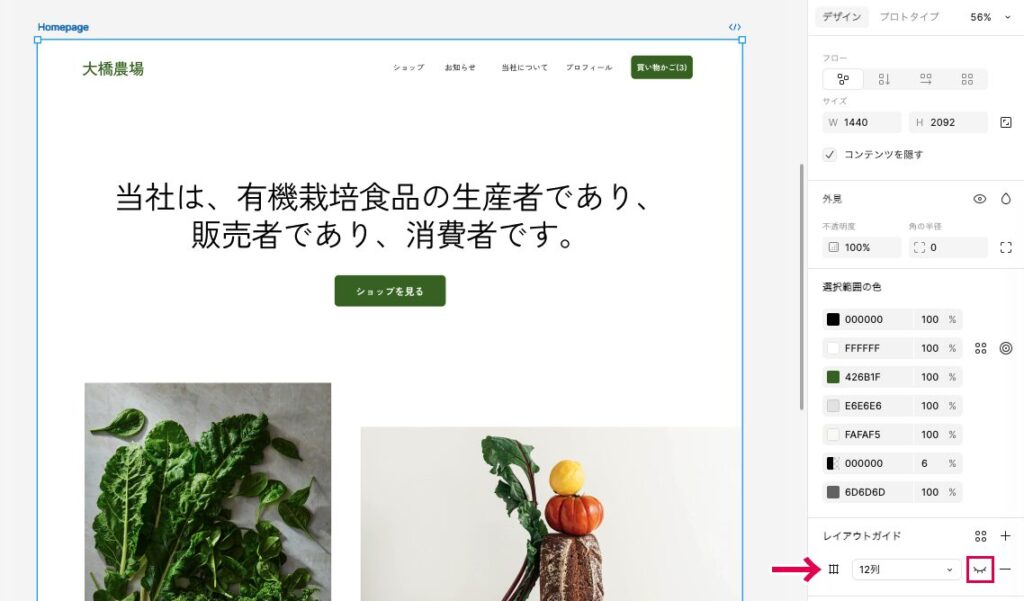Choose horizontal auto layout flow icon

926,79
